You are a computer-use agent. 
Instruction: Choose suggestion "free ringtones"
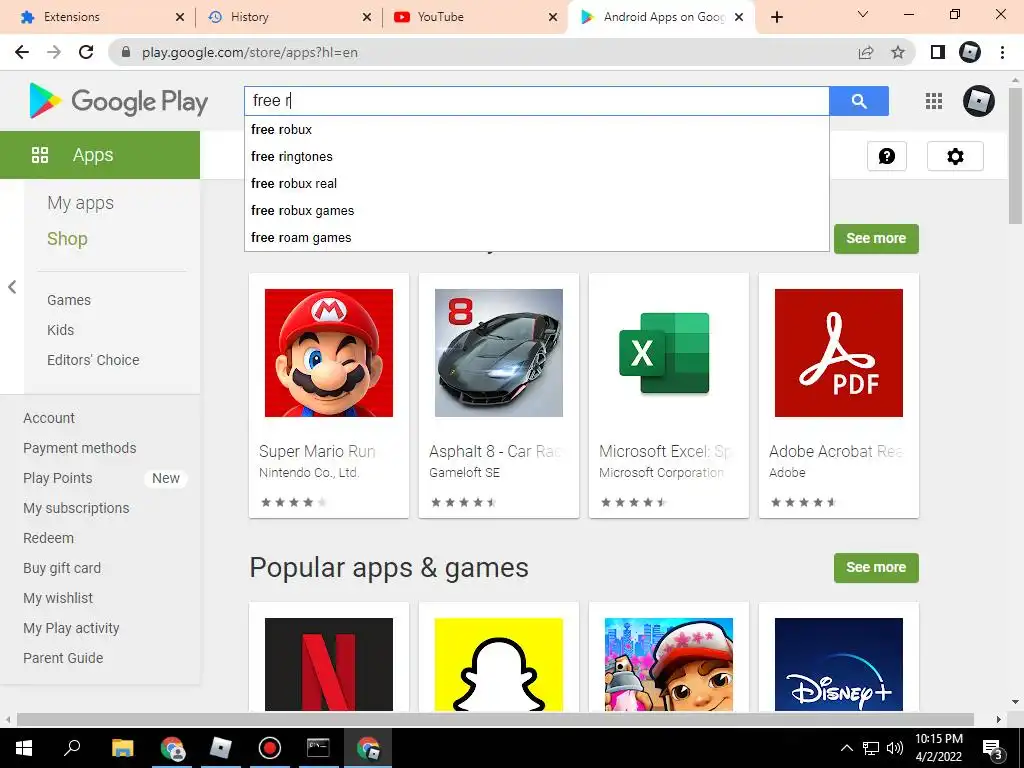(537, 157)
